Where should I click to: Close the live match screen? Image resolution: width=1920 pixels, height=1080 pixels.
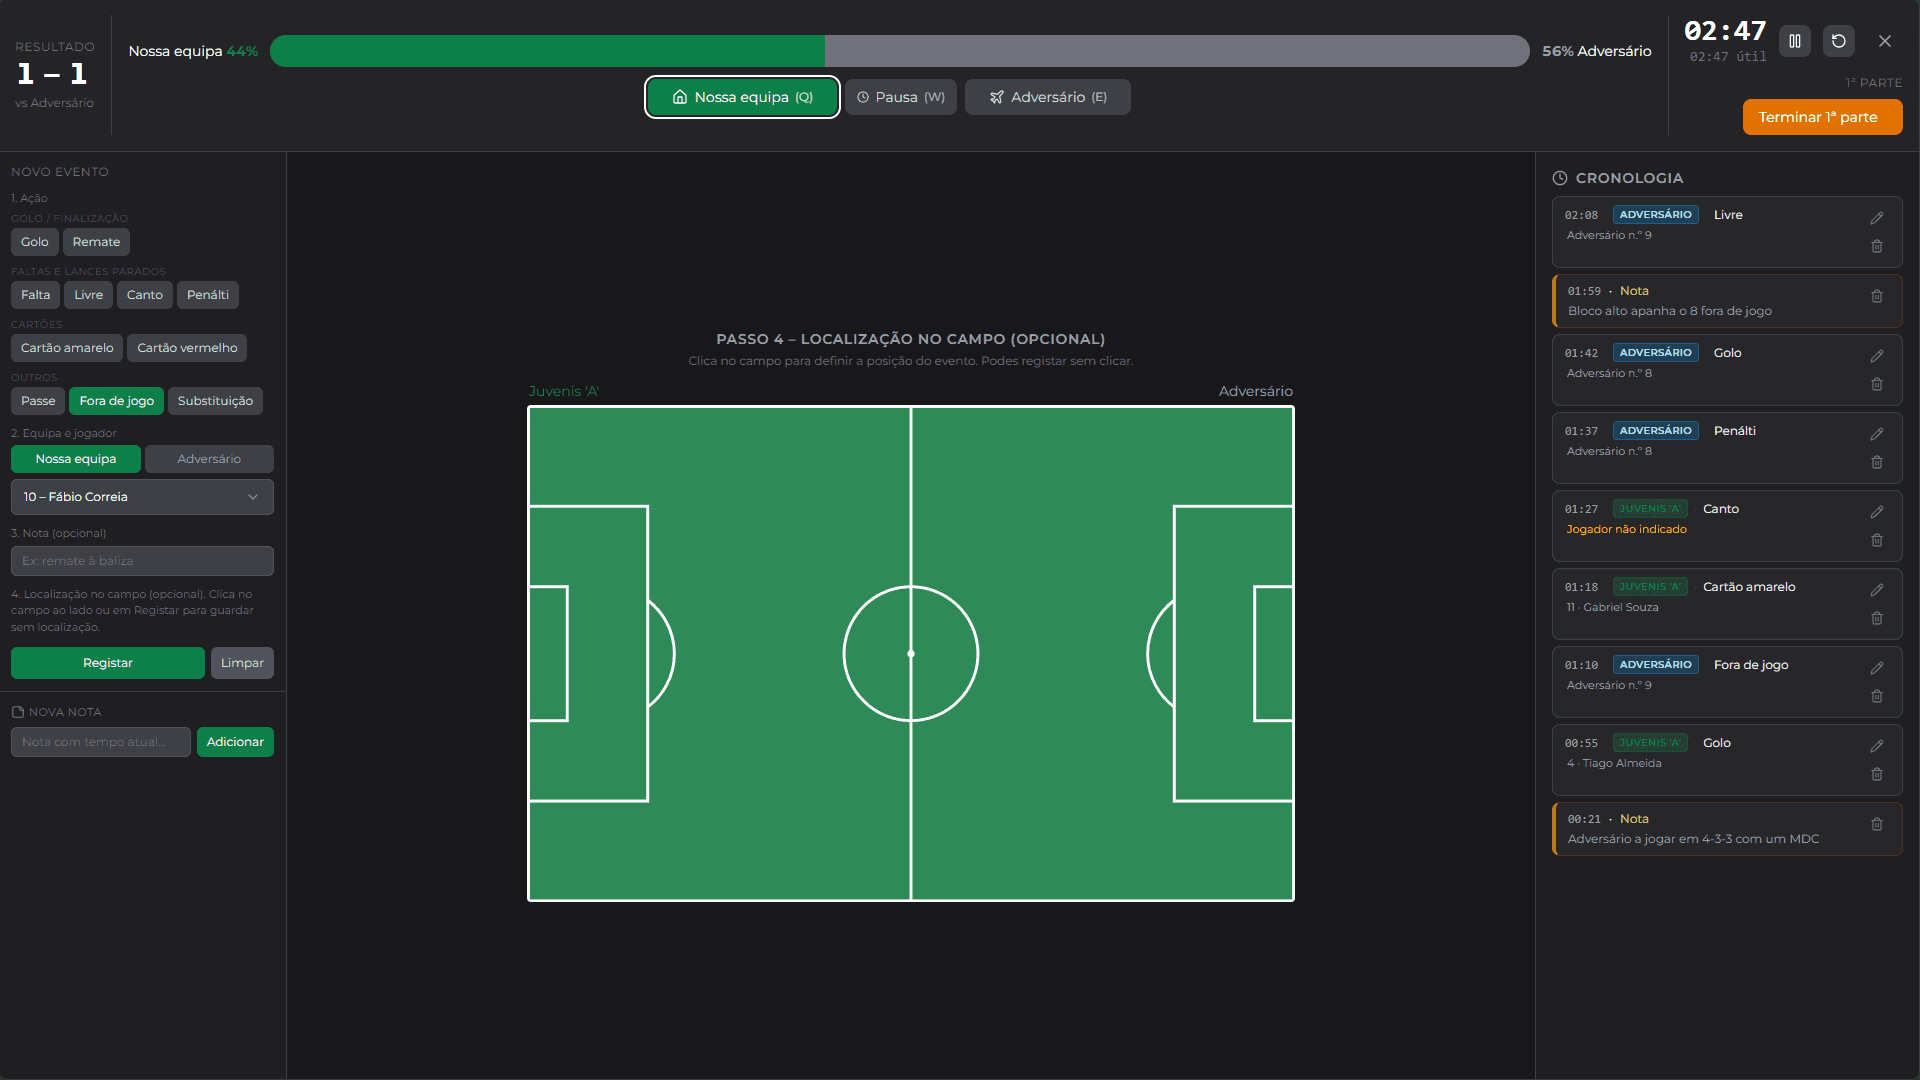(x=1885, y=41)
